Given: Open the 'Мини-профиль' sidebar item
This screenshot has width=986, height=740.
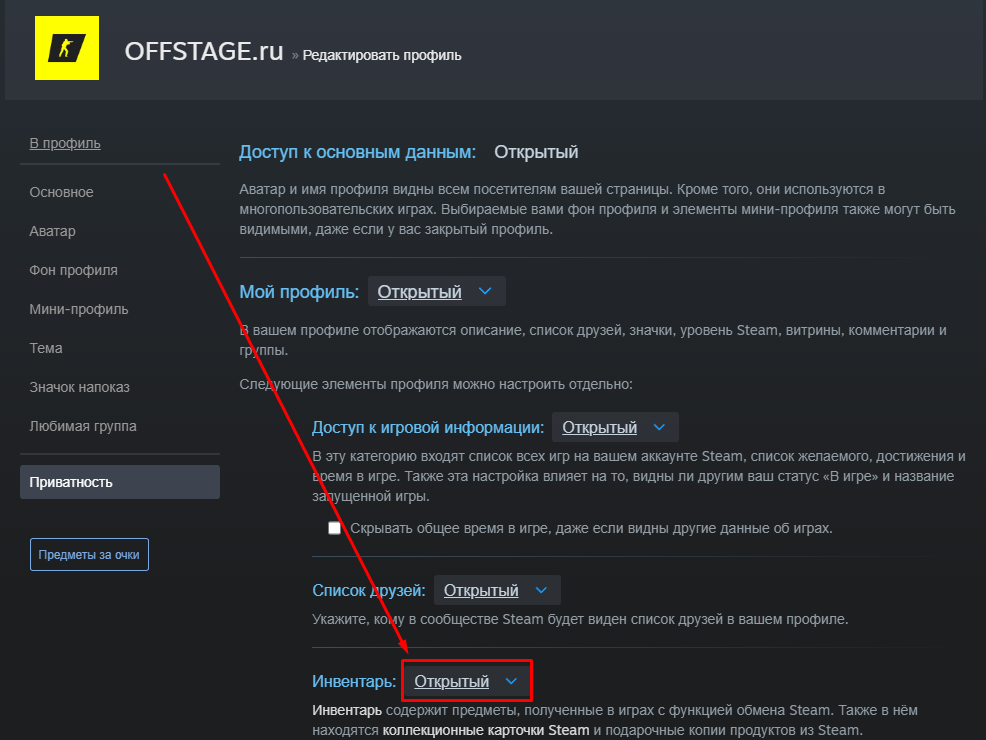Looking at the screenshot, I should coord(79,309).
